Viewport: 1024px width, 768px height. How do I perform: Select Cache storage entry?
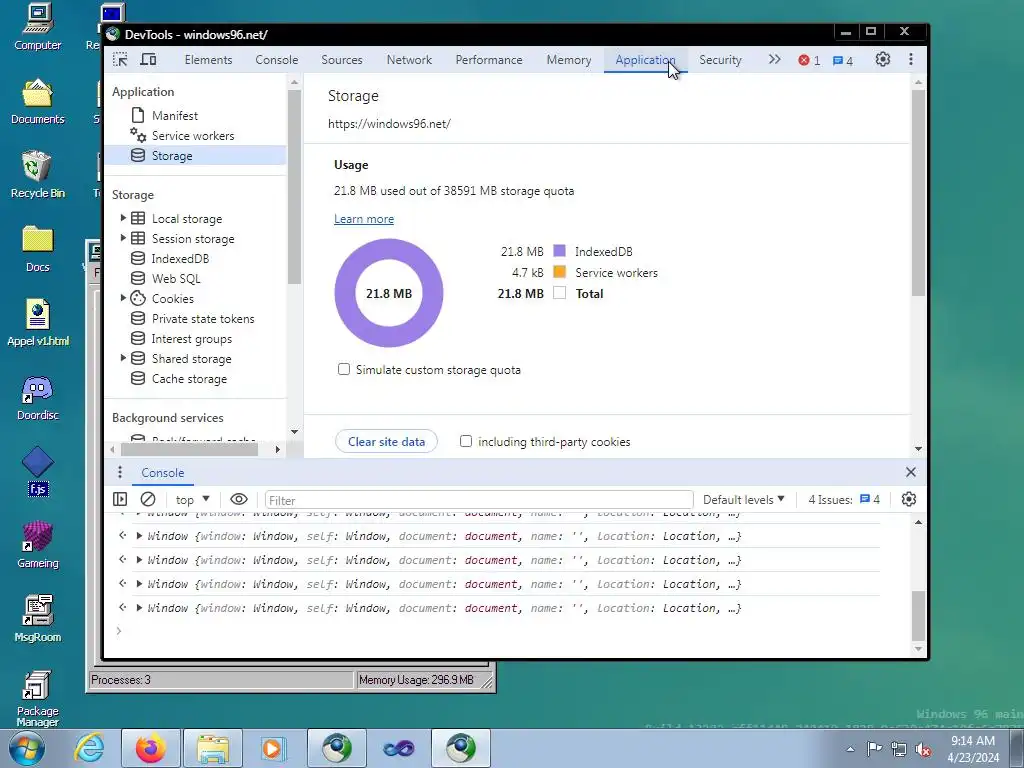[x=189, y=379]
